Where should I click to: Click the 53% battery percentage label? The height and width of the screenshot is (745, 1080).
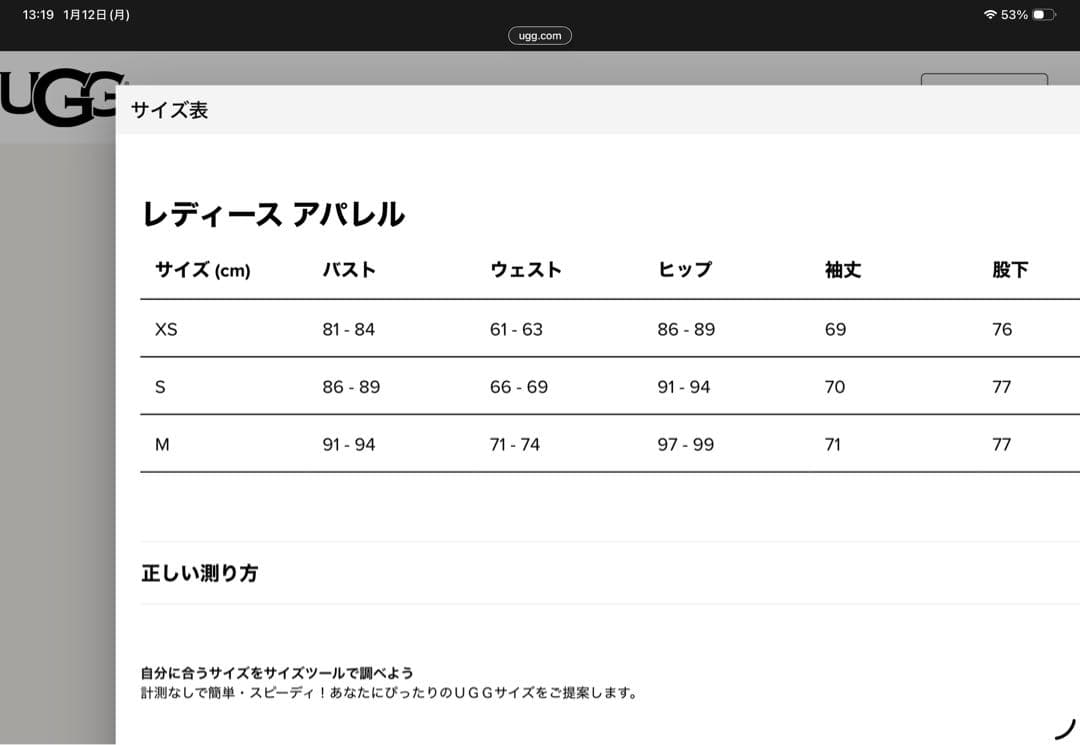pos(1015,14)
